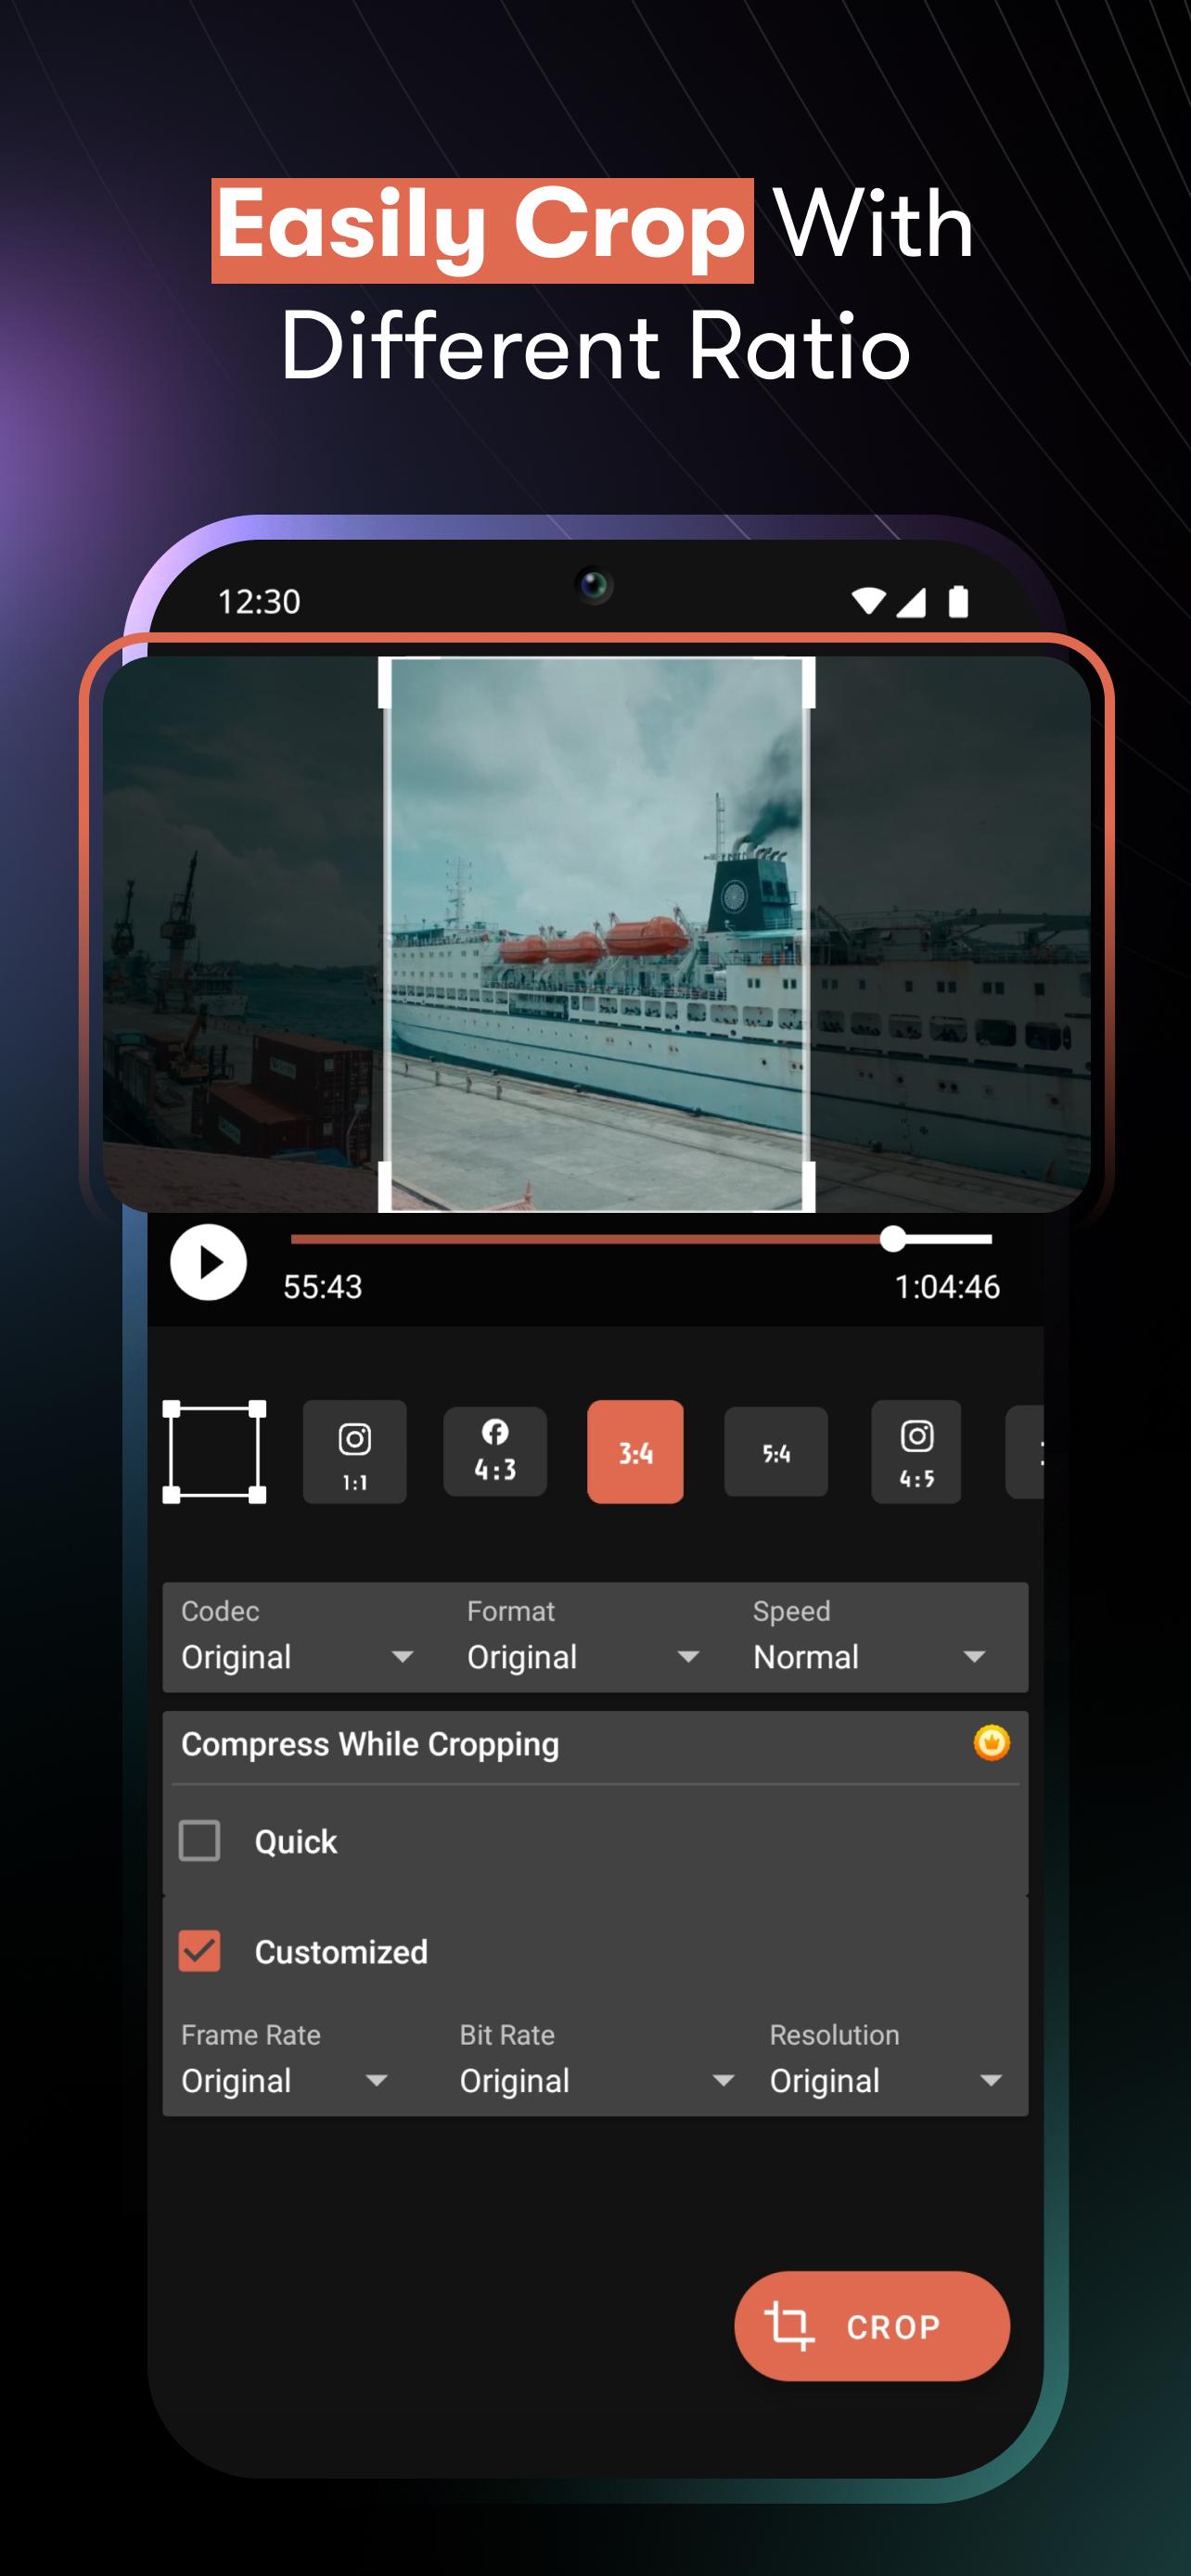Click the battery status icon

[958, 601]
